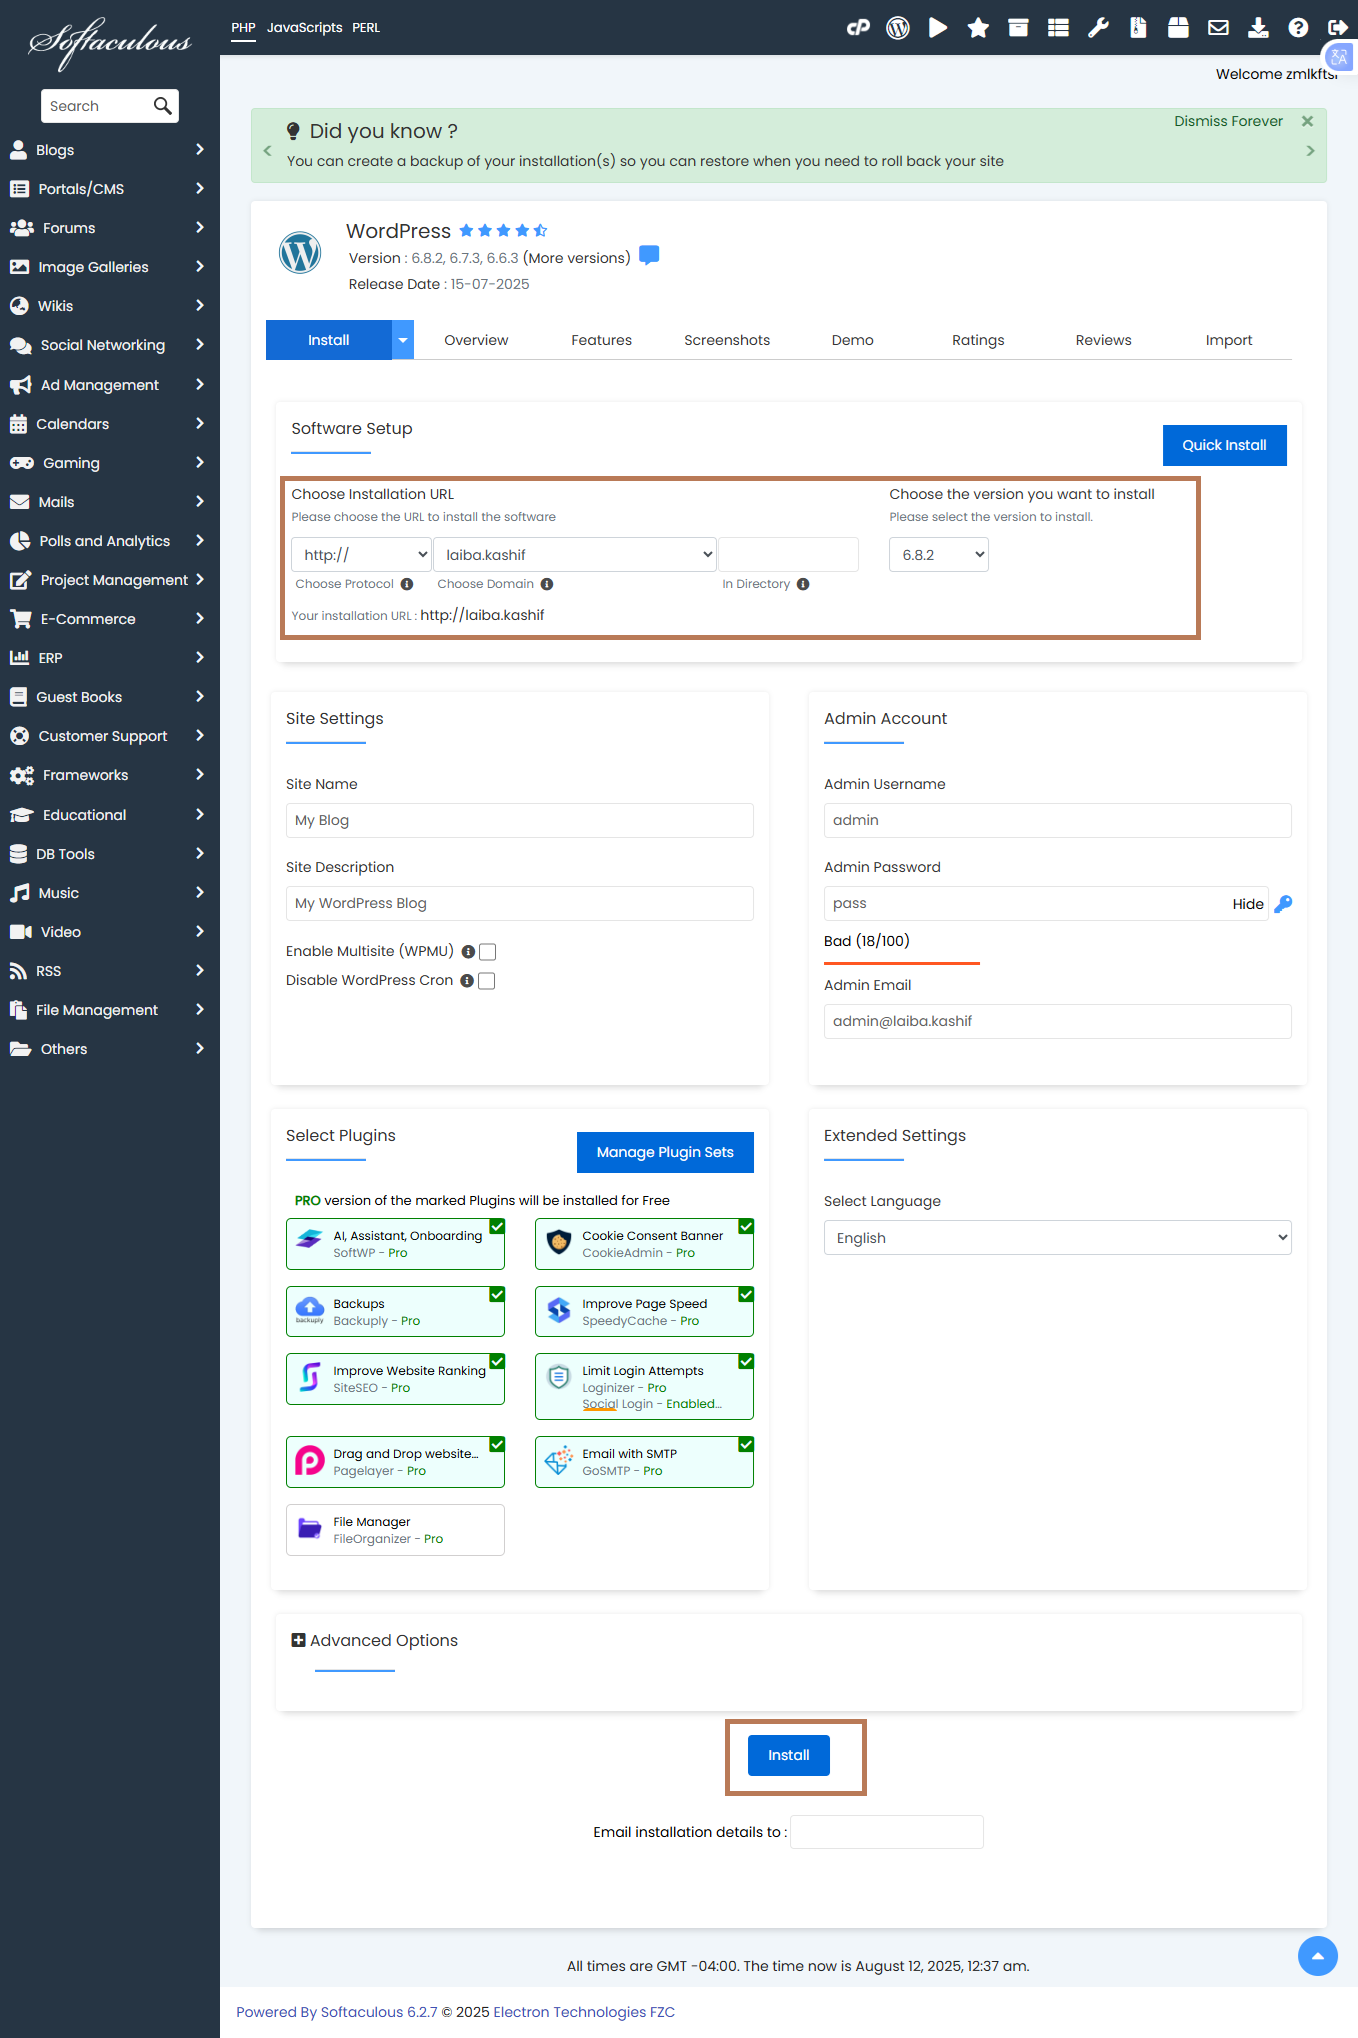Click the key icon to generate password

point(1283,904)
